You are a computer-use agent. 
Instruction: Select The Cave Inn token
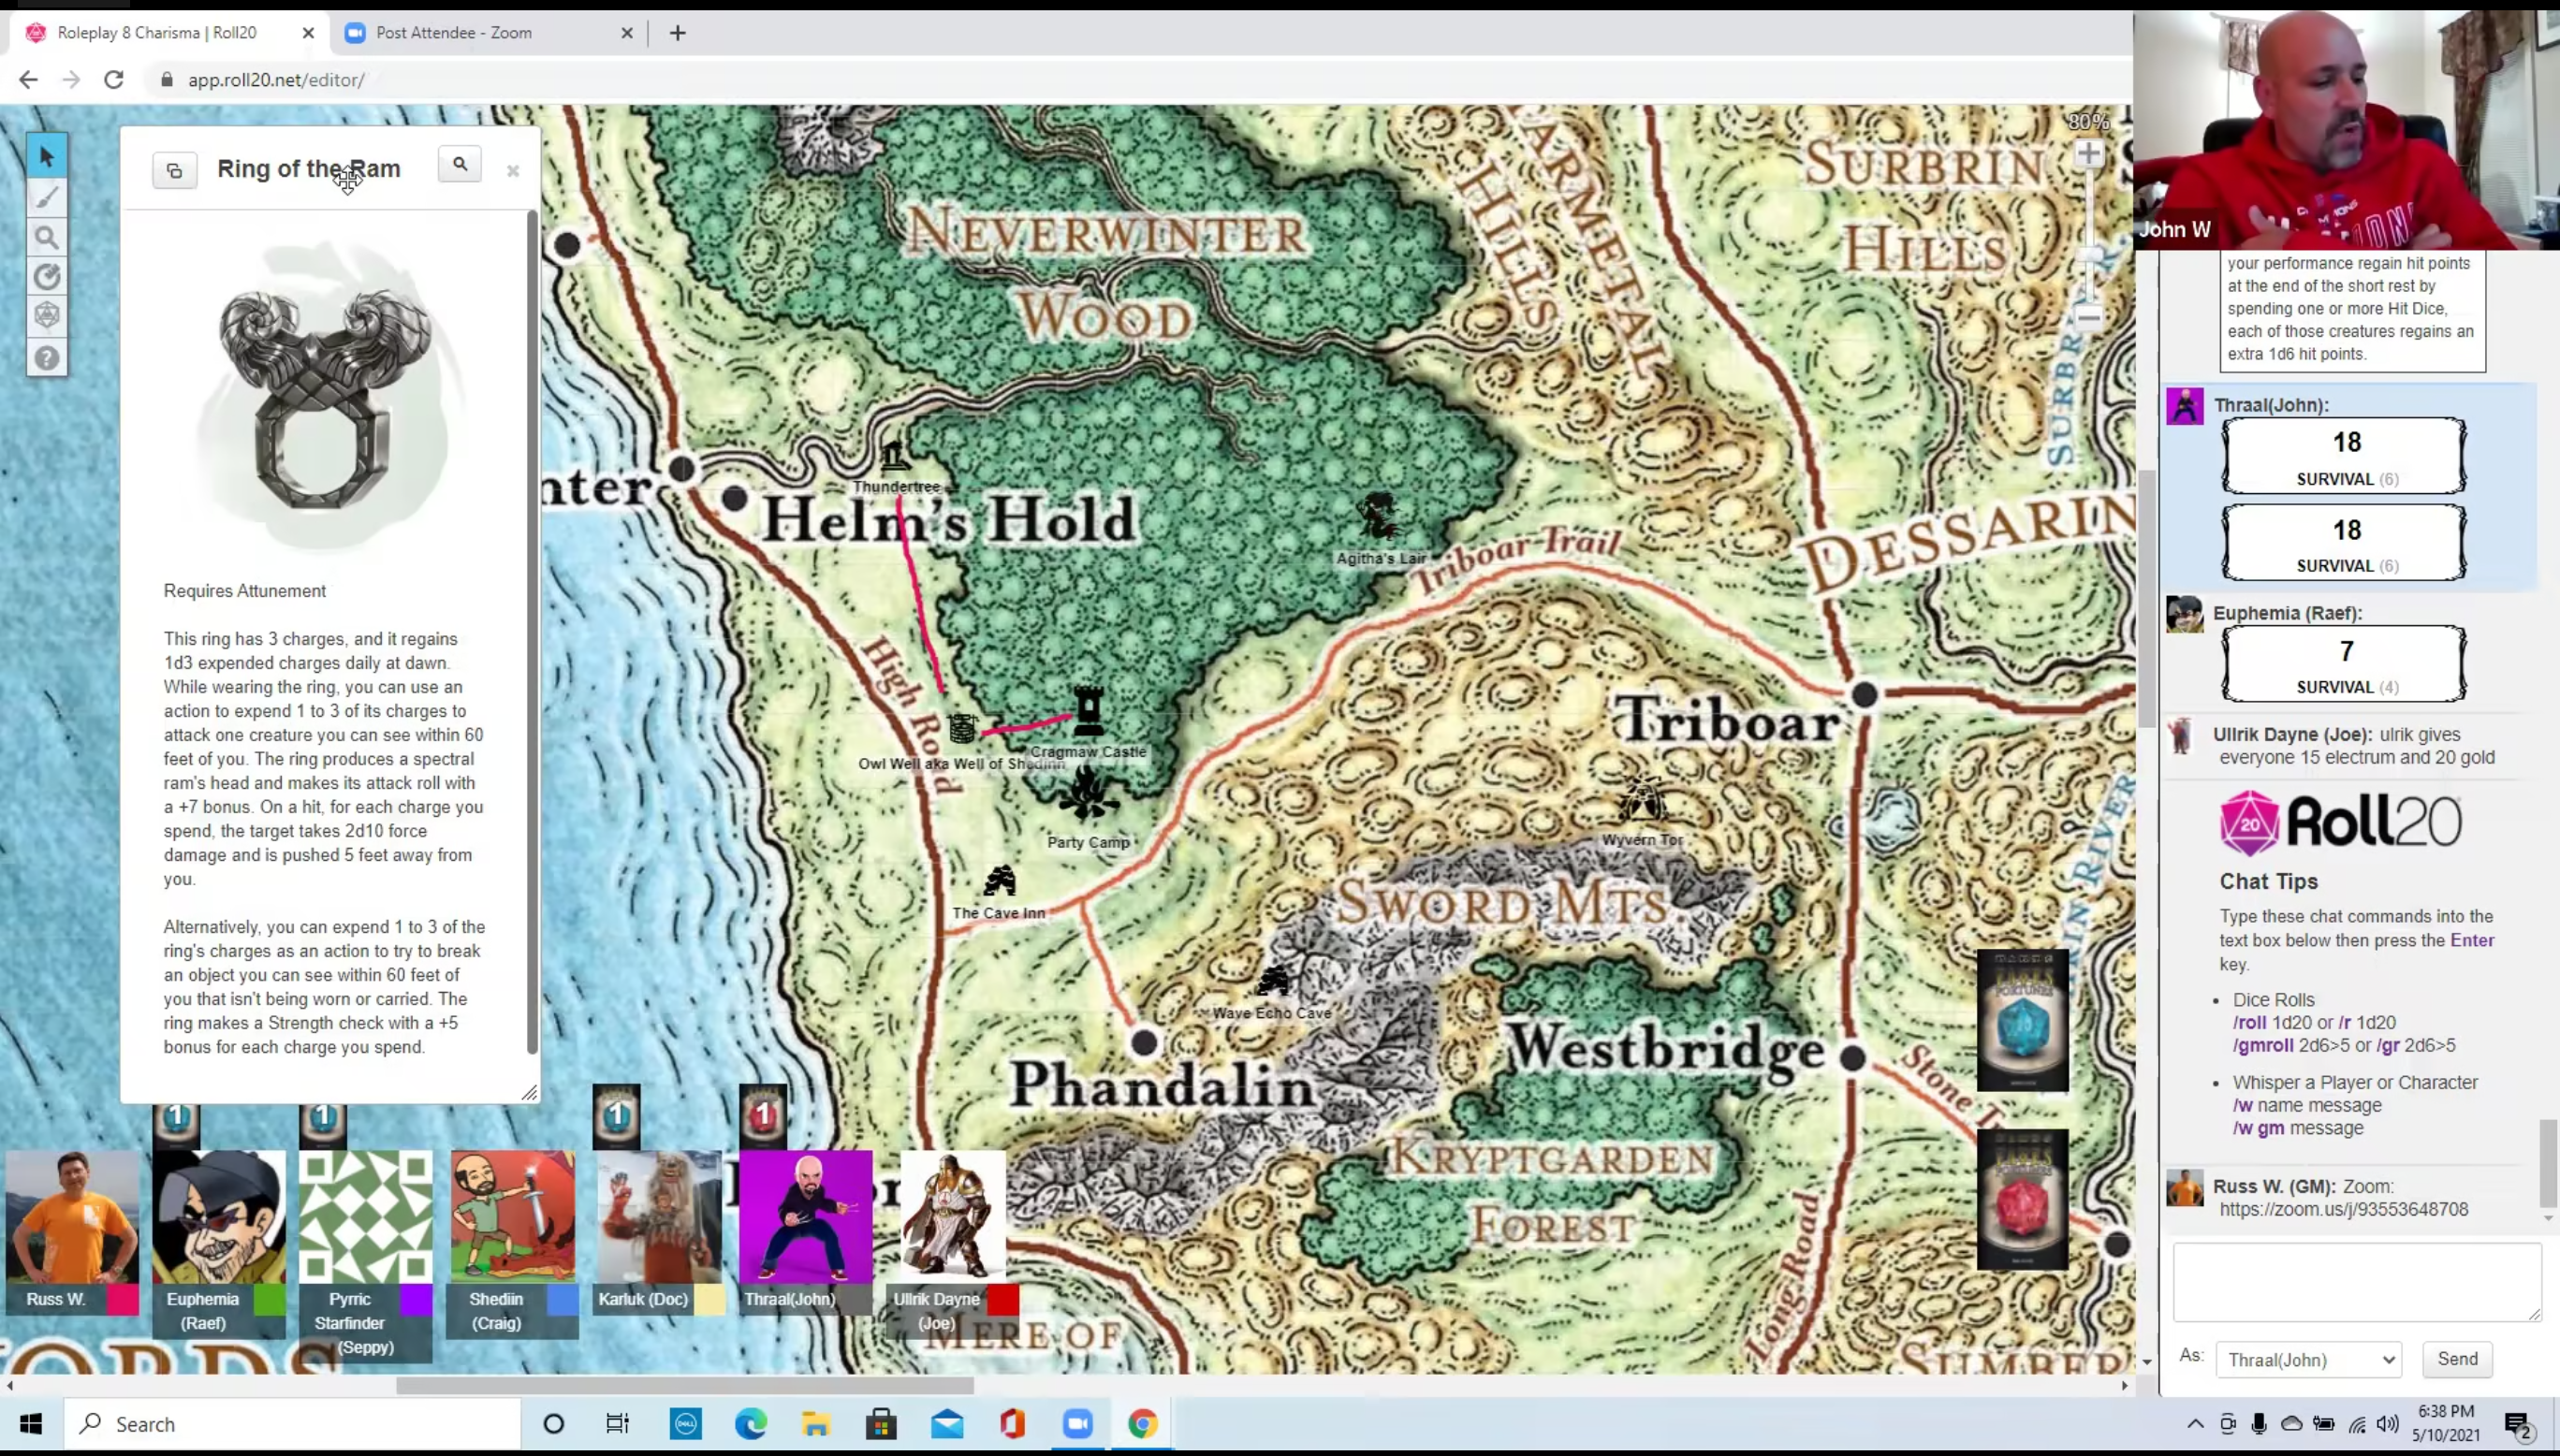coord(999,881)
